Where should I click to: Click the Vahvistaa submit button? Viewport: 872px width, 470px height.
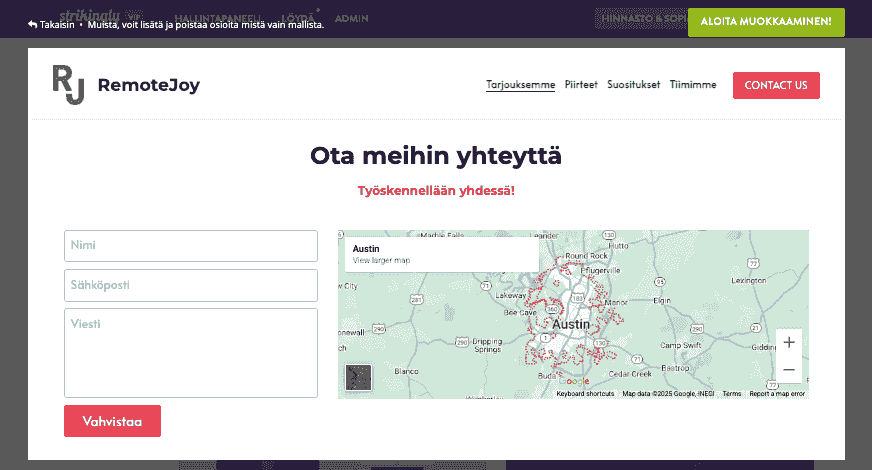(112, 421)
